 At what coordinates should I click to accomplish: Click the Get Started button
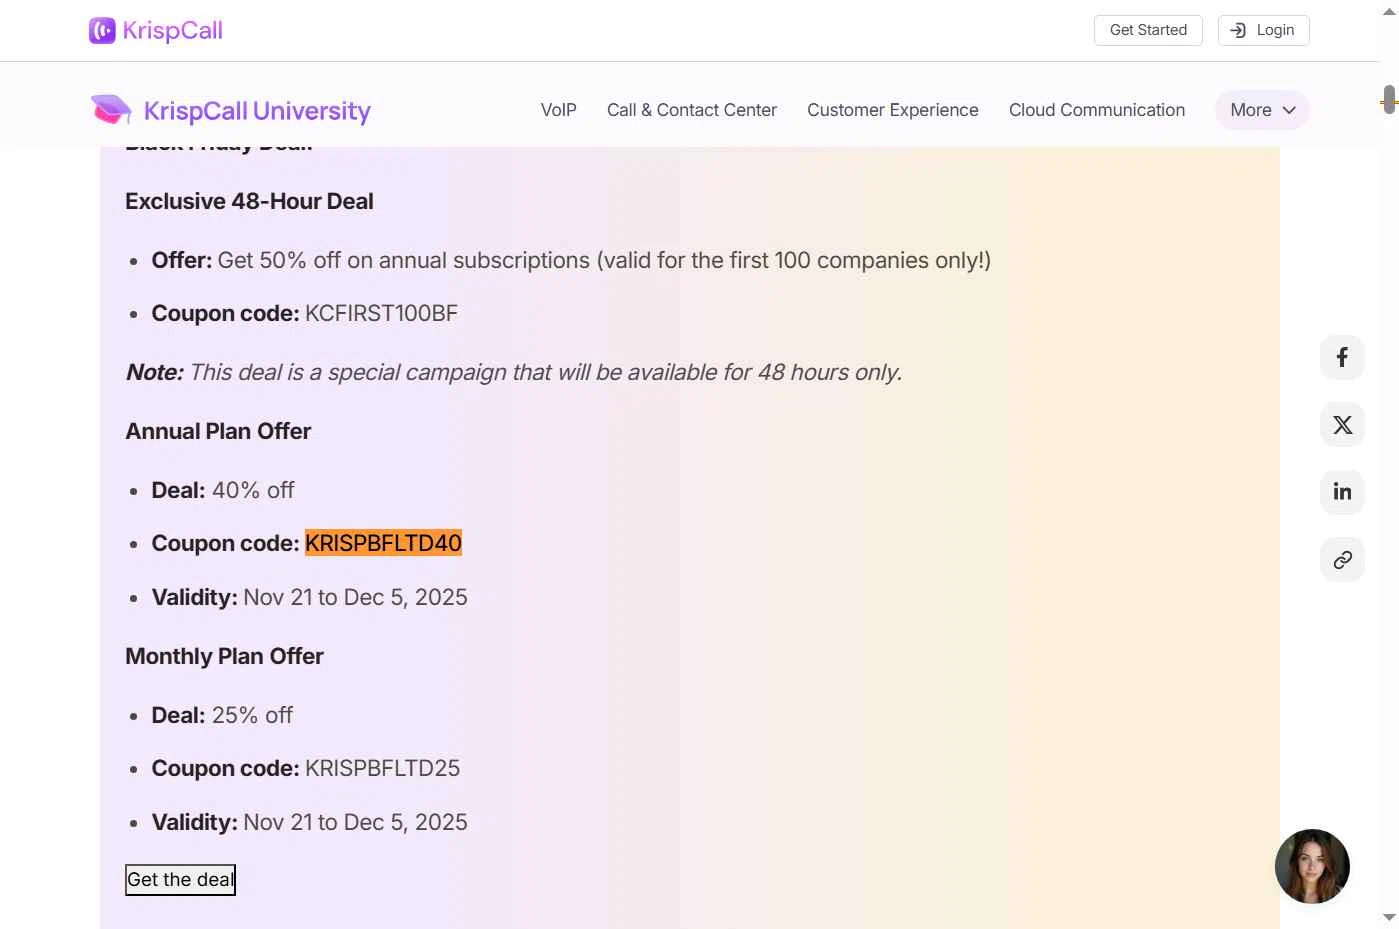coord(1148,30)
